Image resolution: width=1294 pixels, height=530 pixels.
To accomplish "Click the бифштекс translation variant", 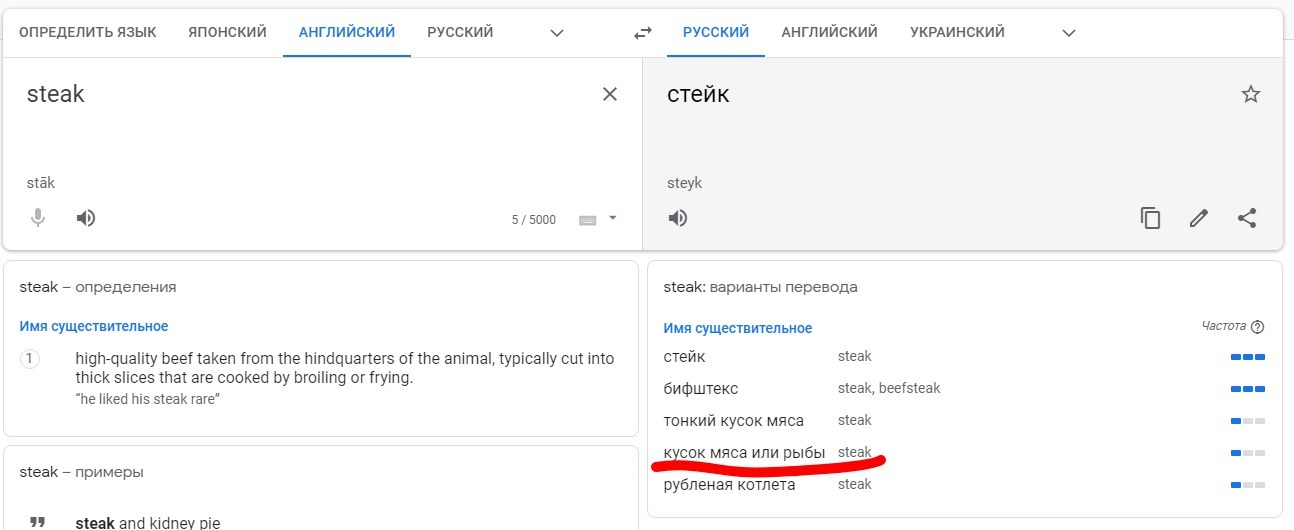I will (701, 388).
